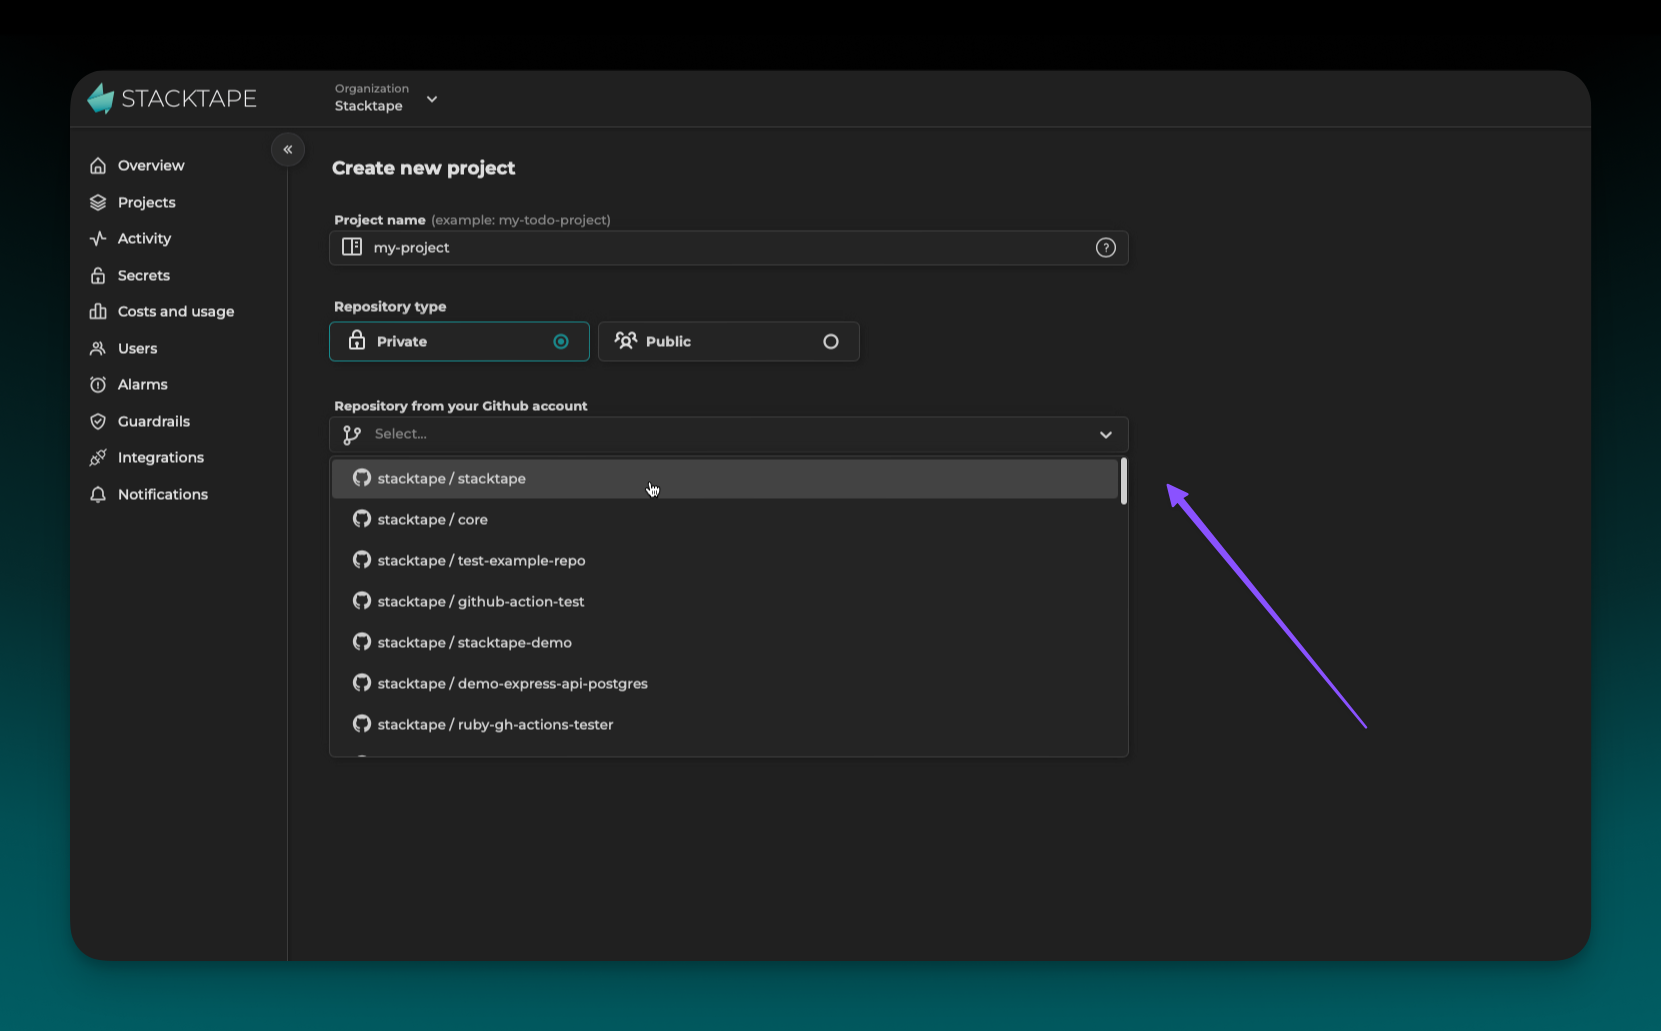Open Users in the sidebar
Screen dimensions: 1661x1031
point(138,348)
